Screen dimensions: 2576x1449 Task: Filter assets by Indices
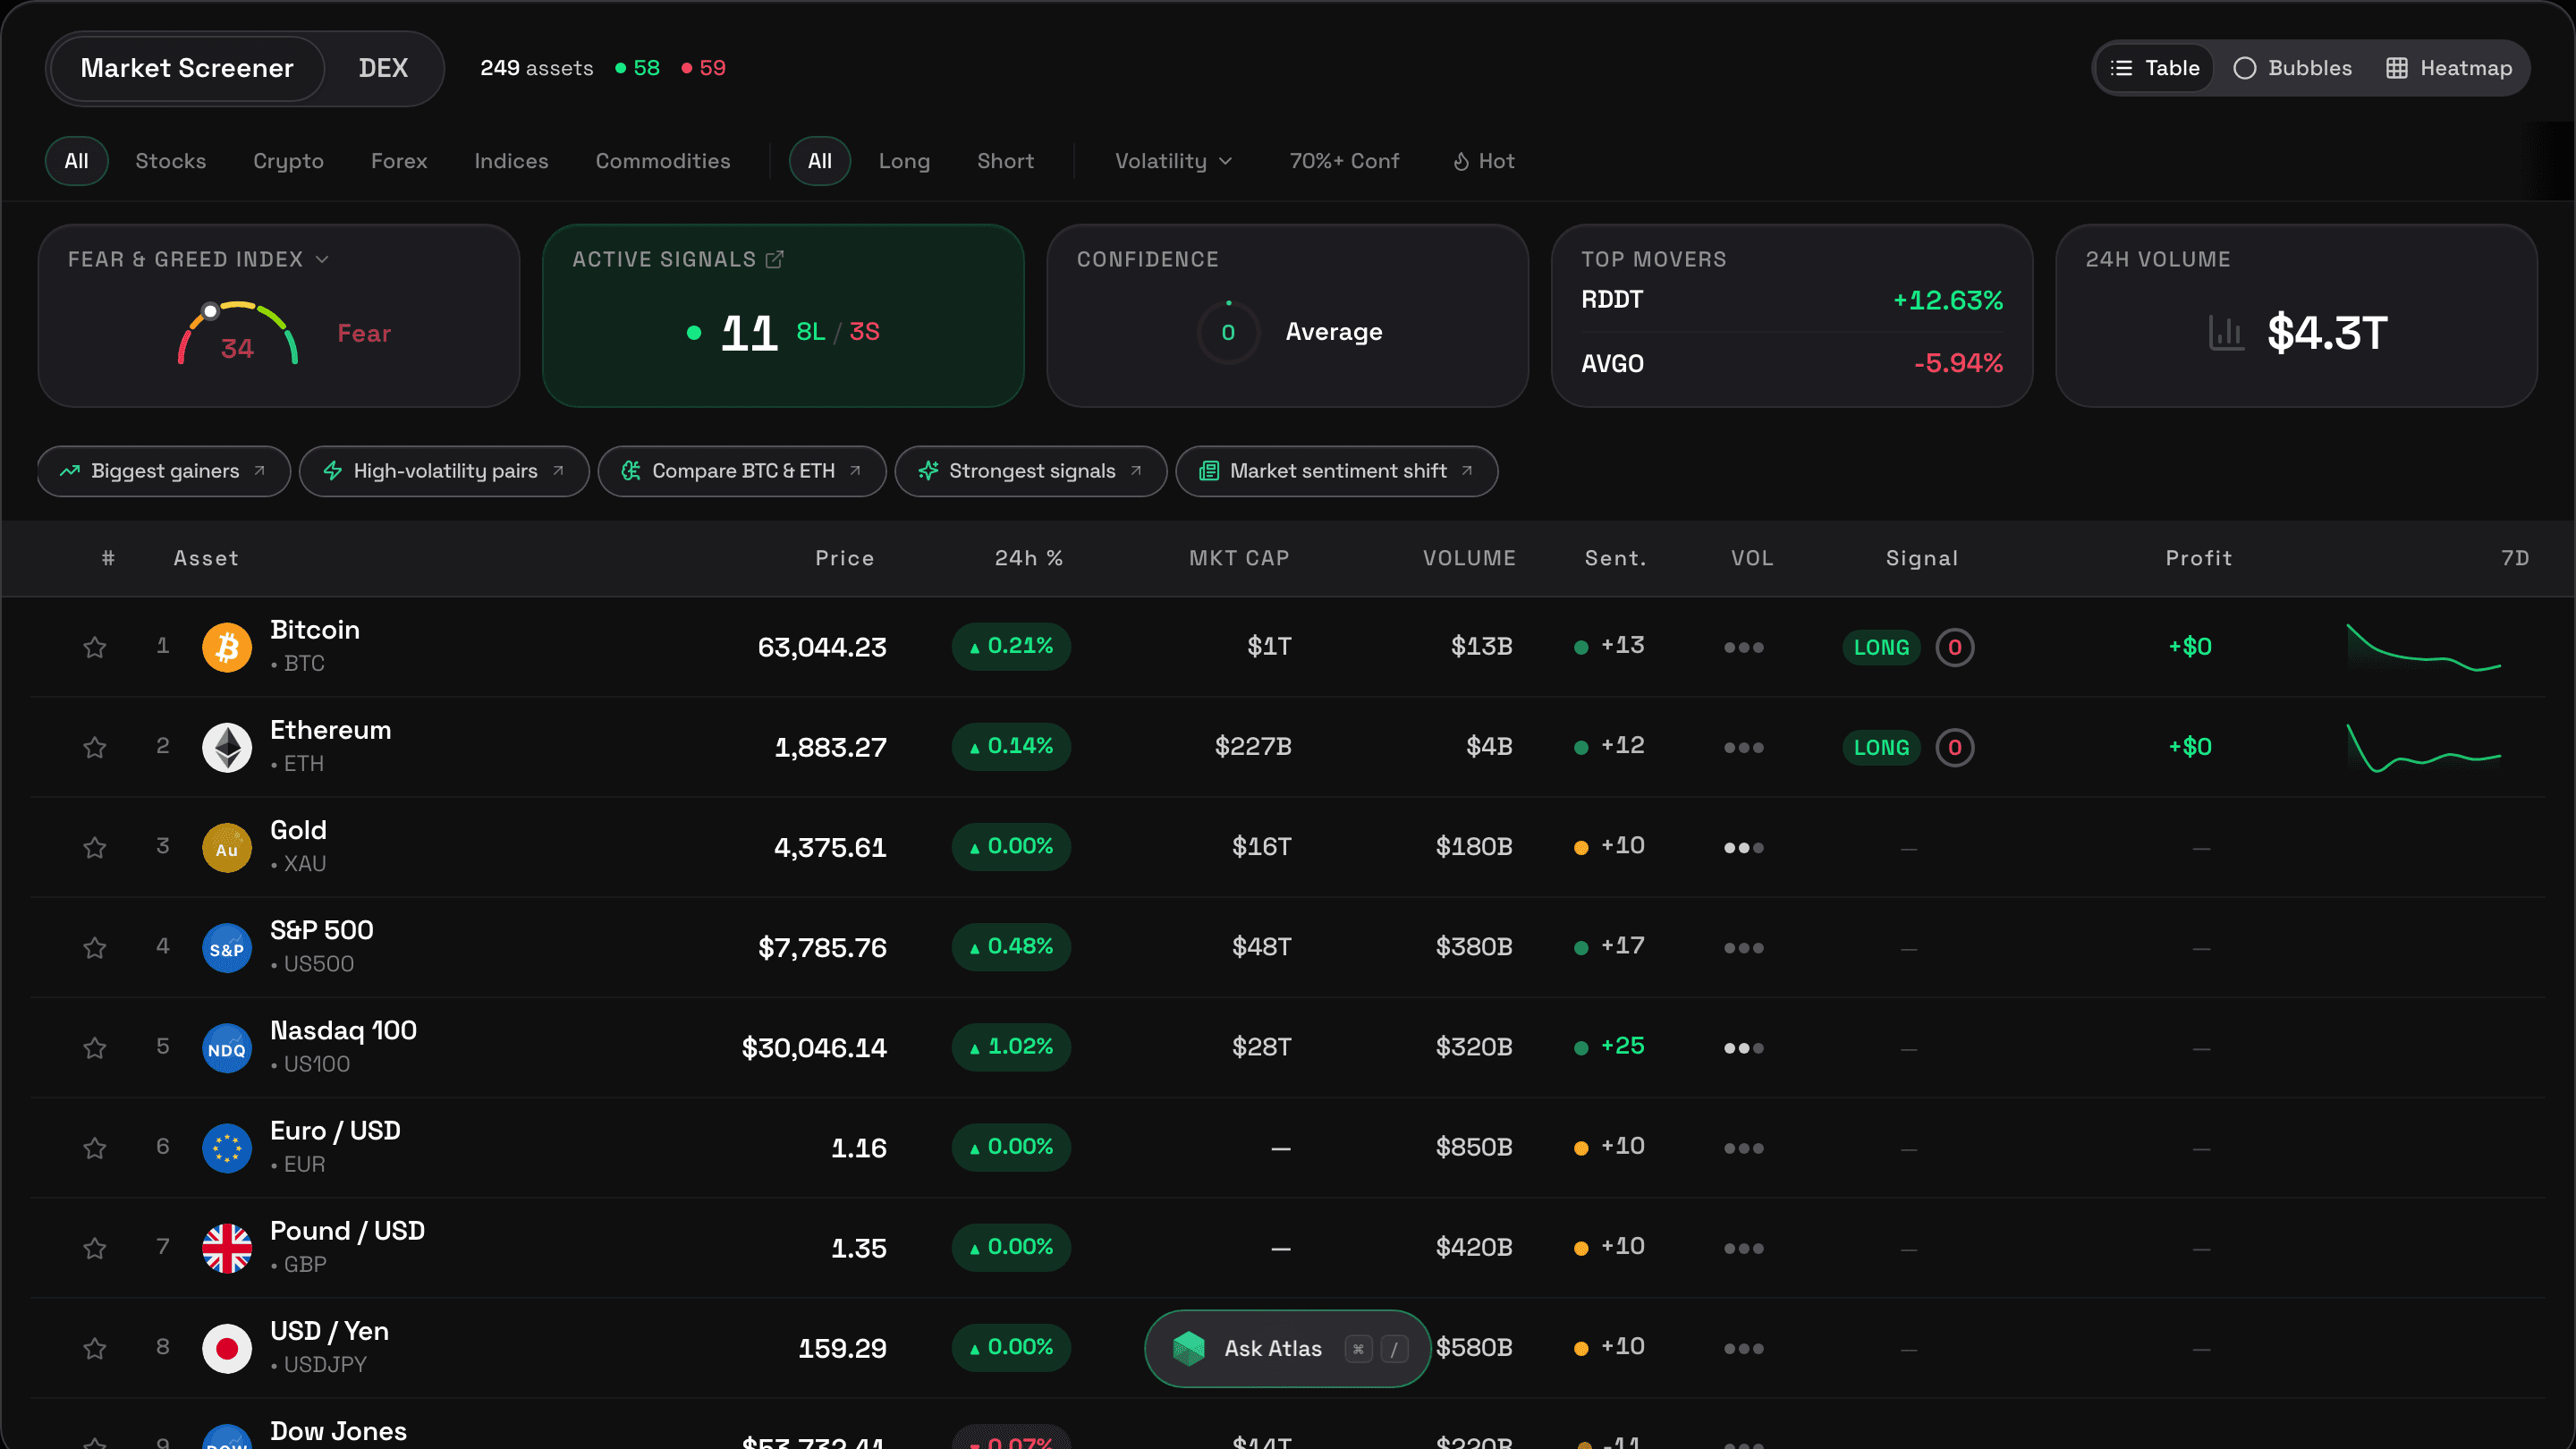tap(511, 161)
